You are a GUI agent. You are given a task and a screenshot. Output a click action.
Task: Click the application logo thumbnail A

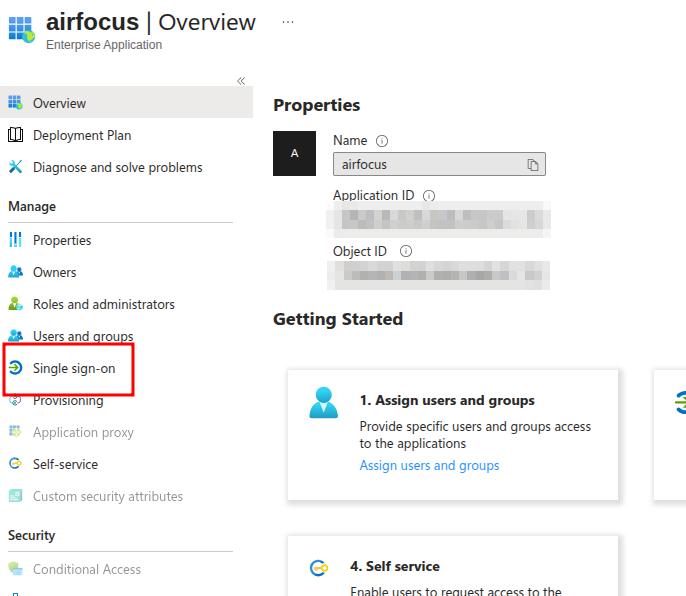tap(294, 154)
